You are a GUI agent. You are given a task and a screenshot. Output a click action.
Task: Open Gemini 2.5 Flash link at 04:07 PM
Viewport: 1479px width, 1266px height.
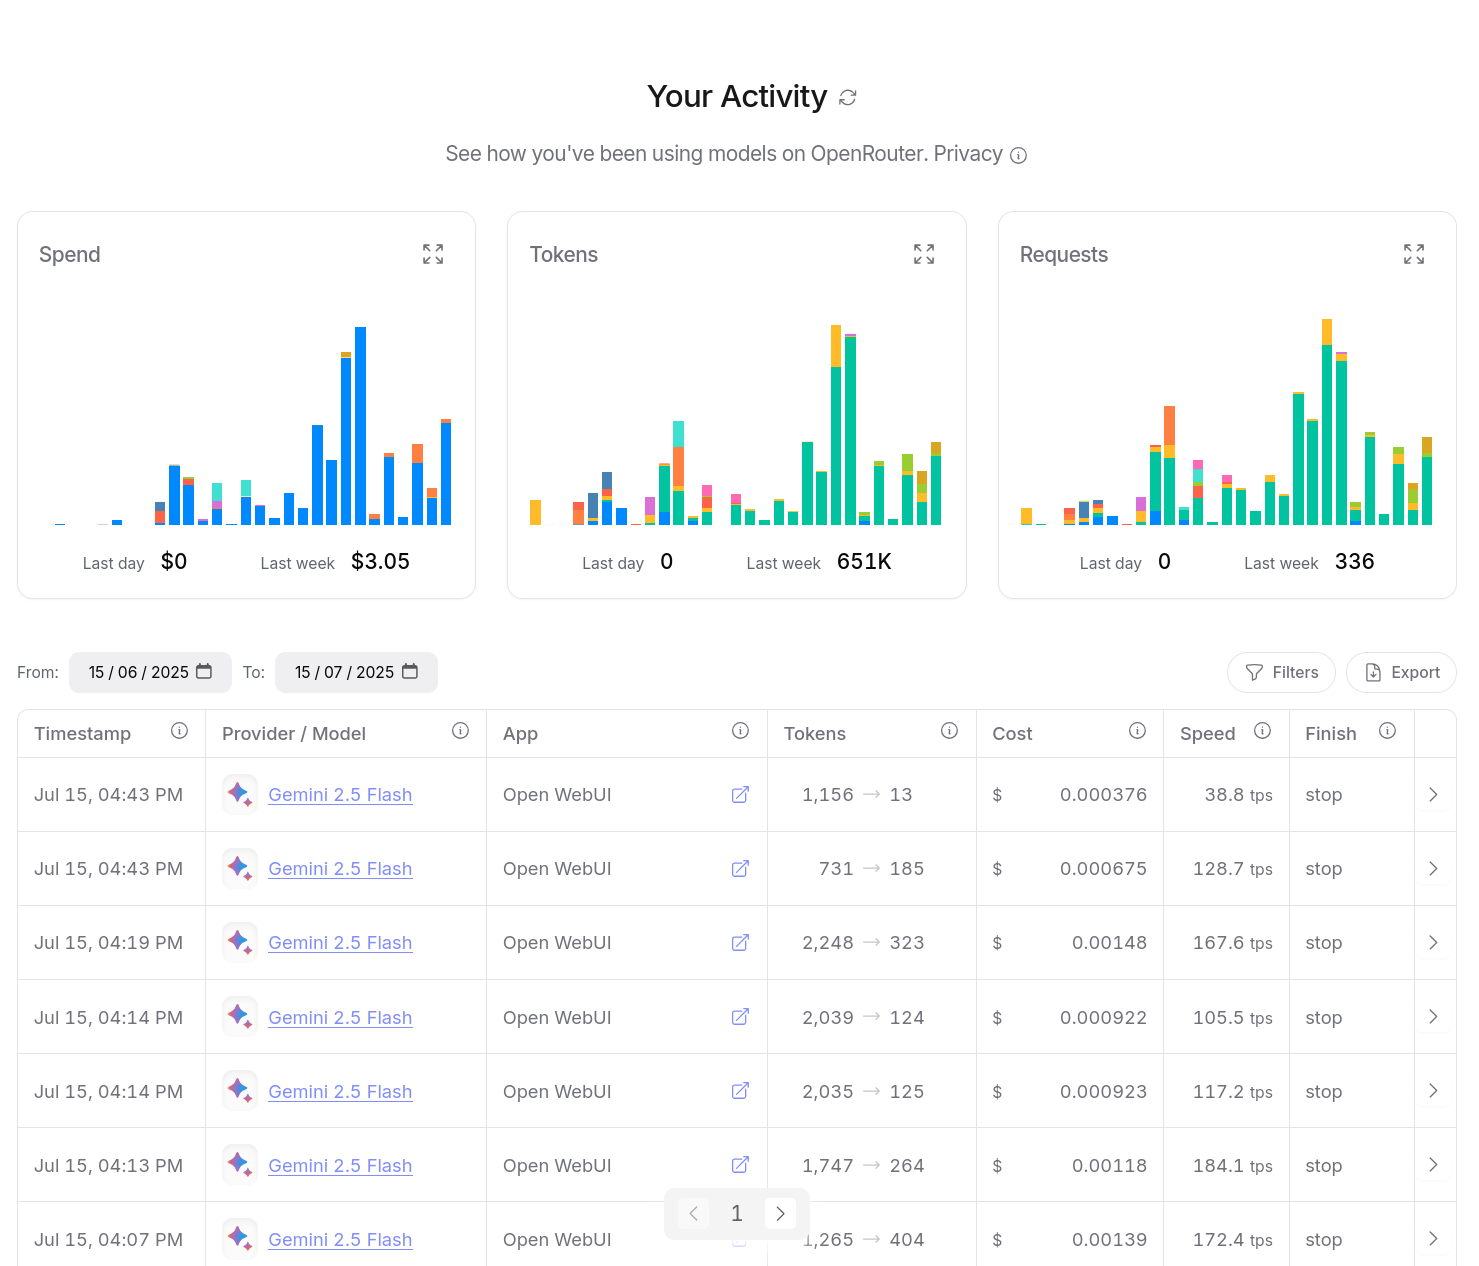[340, 1239]
